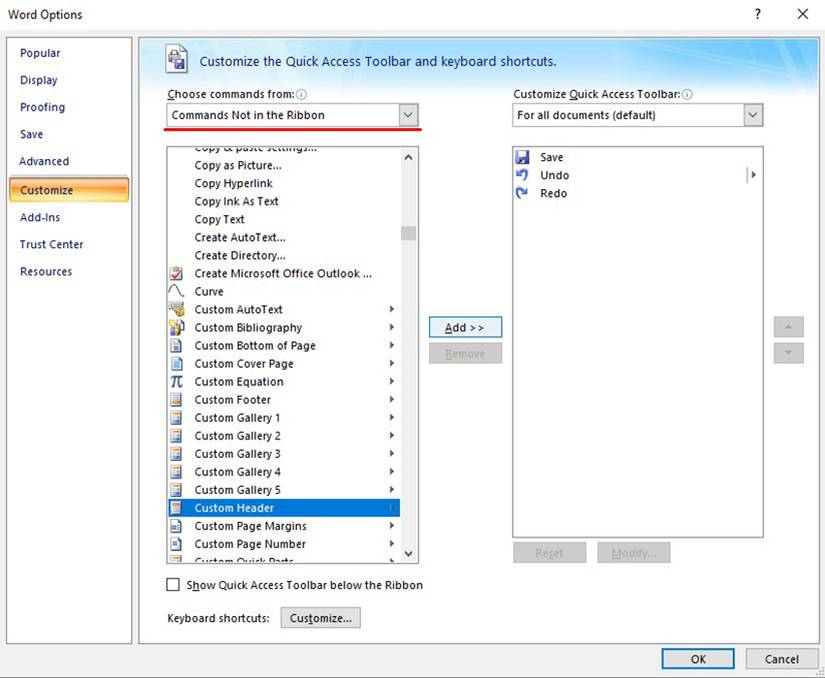Screen dimensions: 825x678
Task: Open the Save options category
Action: pyautogui.click(x=32, y=134)
